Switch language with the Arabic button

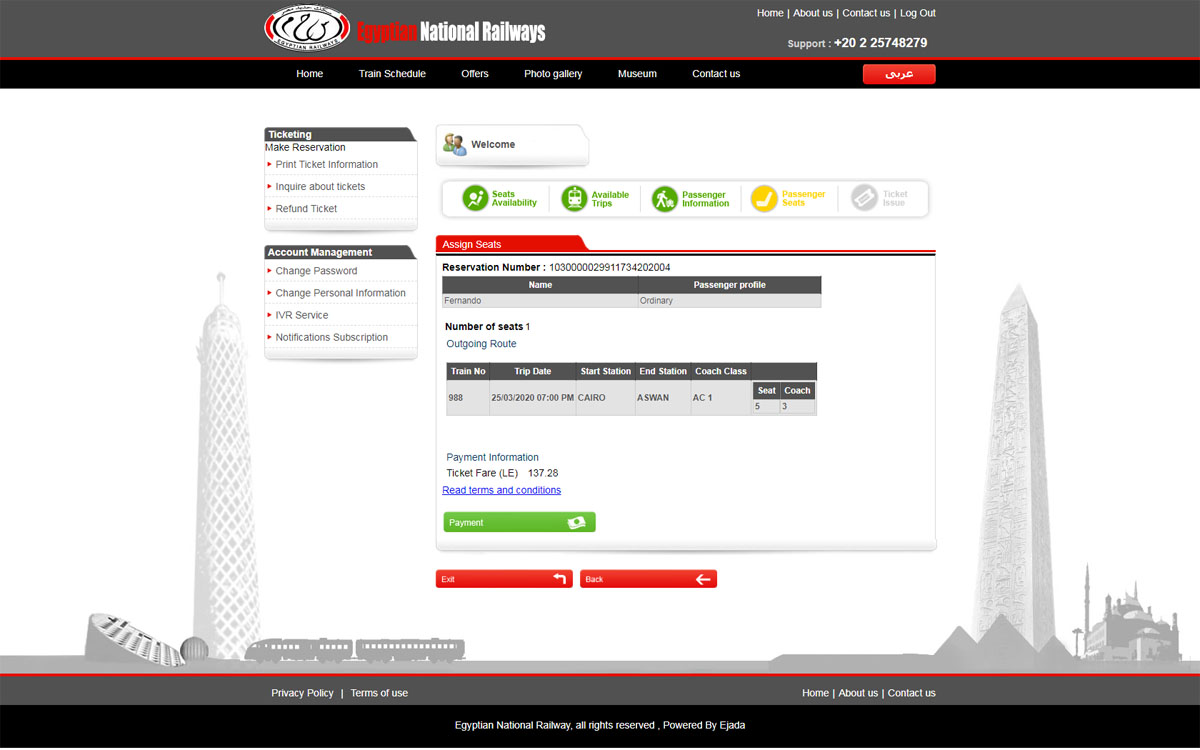pos(899,74)
